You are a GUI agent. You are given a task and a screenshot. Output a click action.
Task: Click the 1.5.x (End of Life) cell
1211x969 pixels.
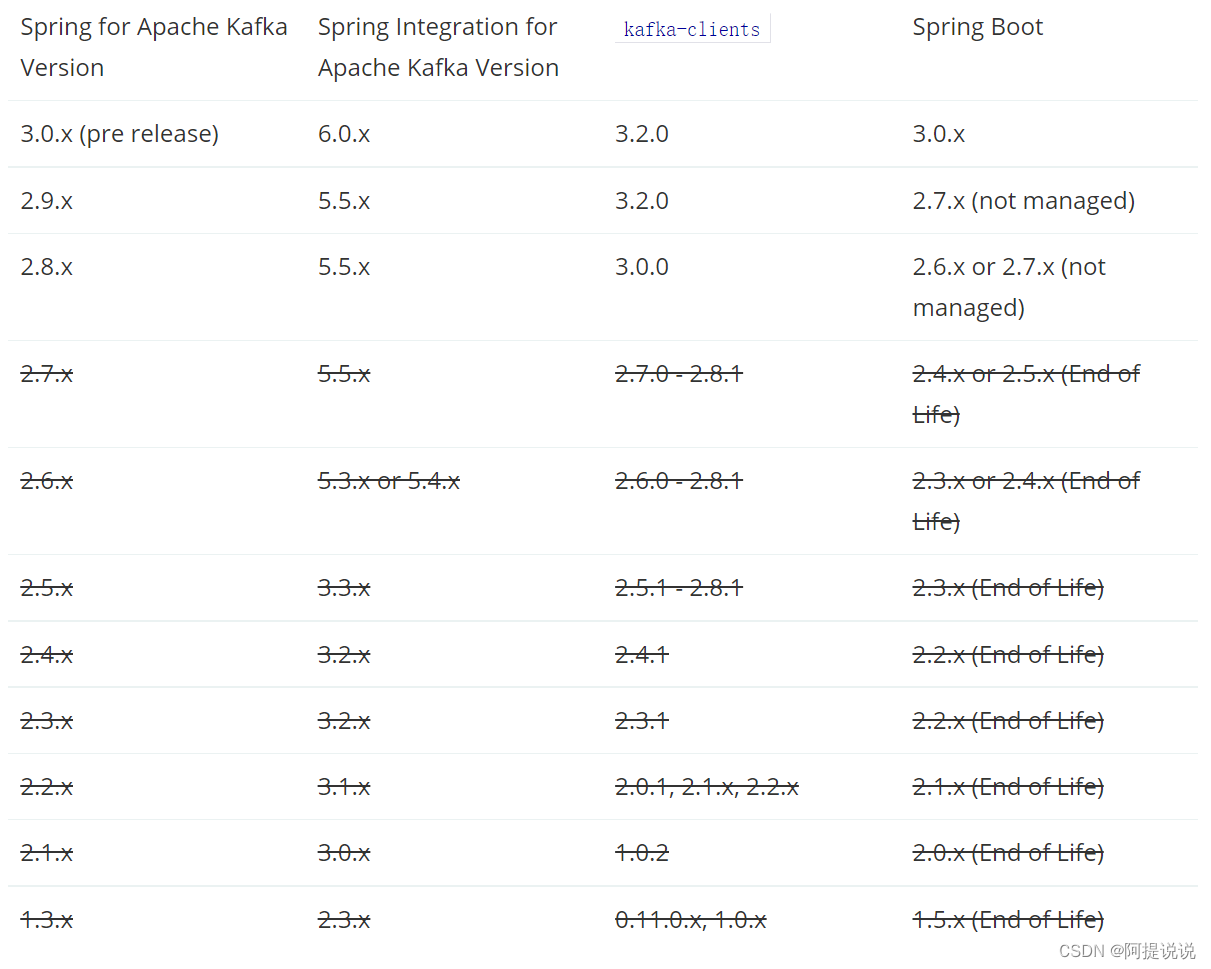point(1008,919)
